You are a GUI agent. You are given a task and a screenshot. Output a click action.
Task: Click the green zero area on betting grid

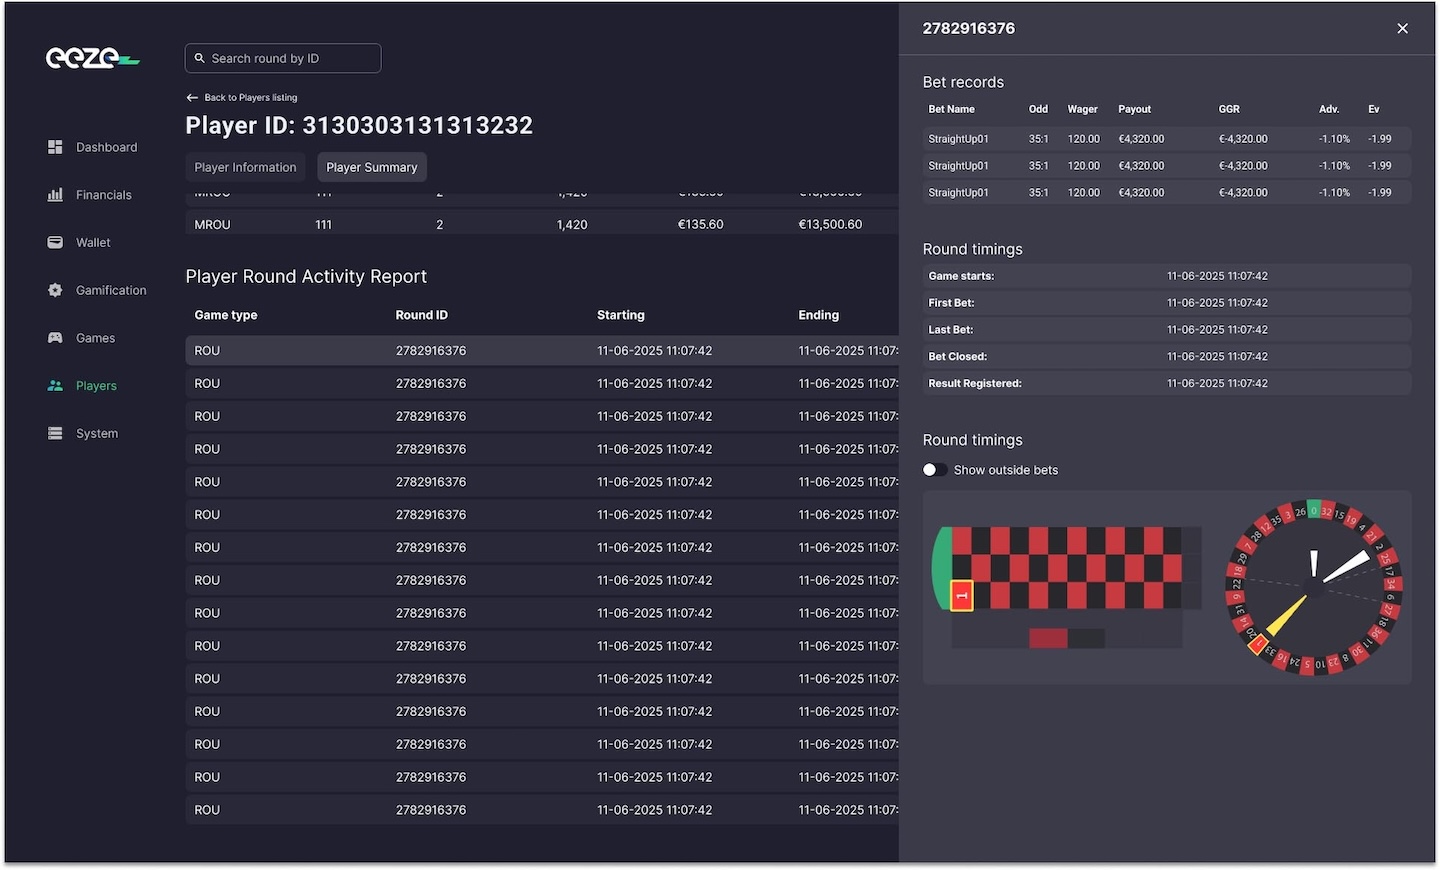click(941, 568)
